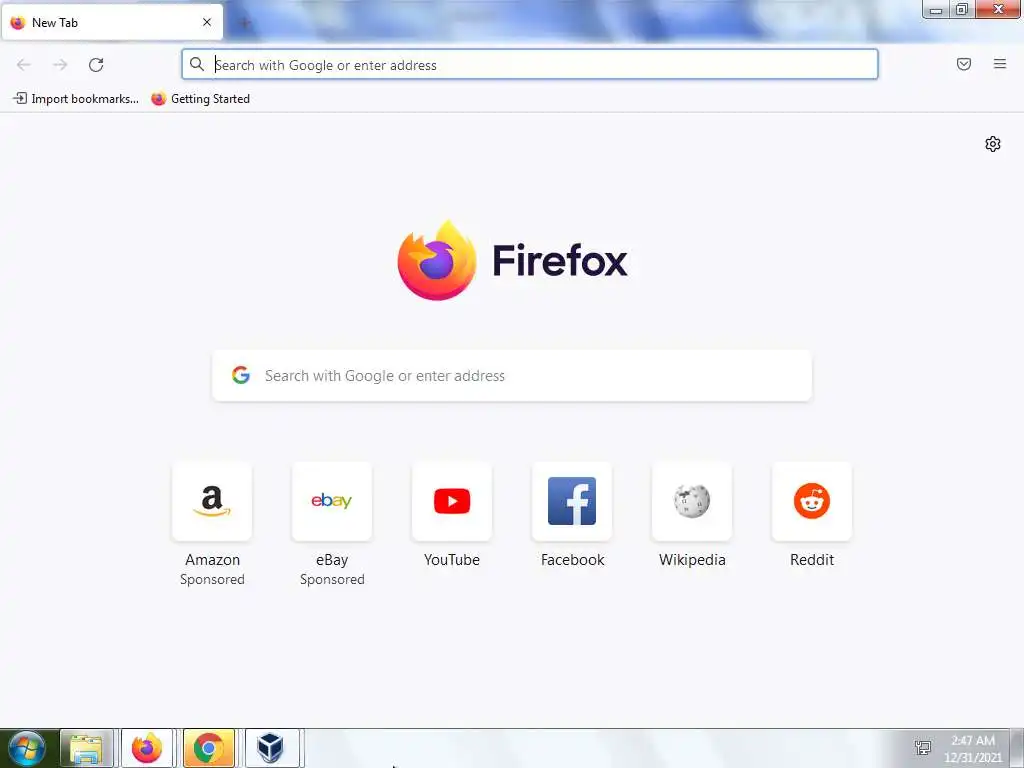Click the Amazon label text
Viewport: 1024px width, 768px height.
point(212,560)
